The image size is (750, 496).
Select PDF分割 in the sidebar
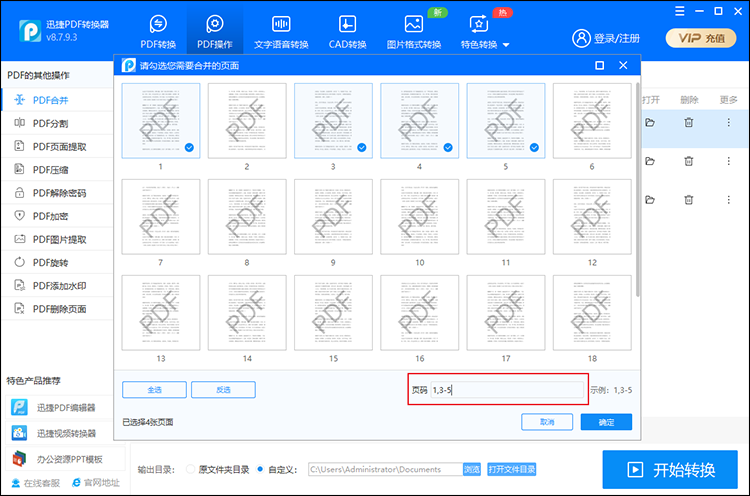pos(56,123)
